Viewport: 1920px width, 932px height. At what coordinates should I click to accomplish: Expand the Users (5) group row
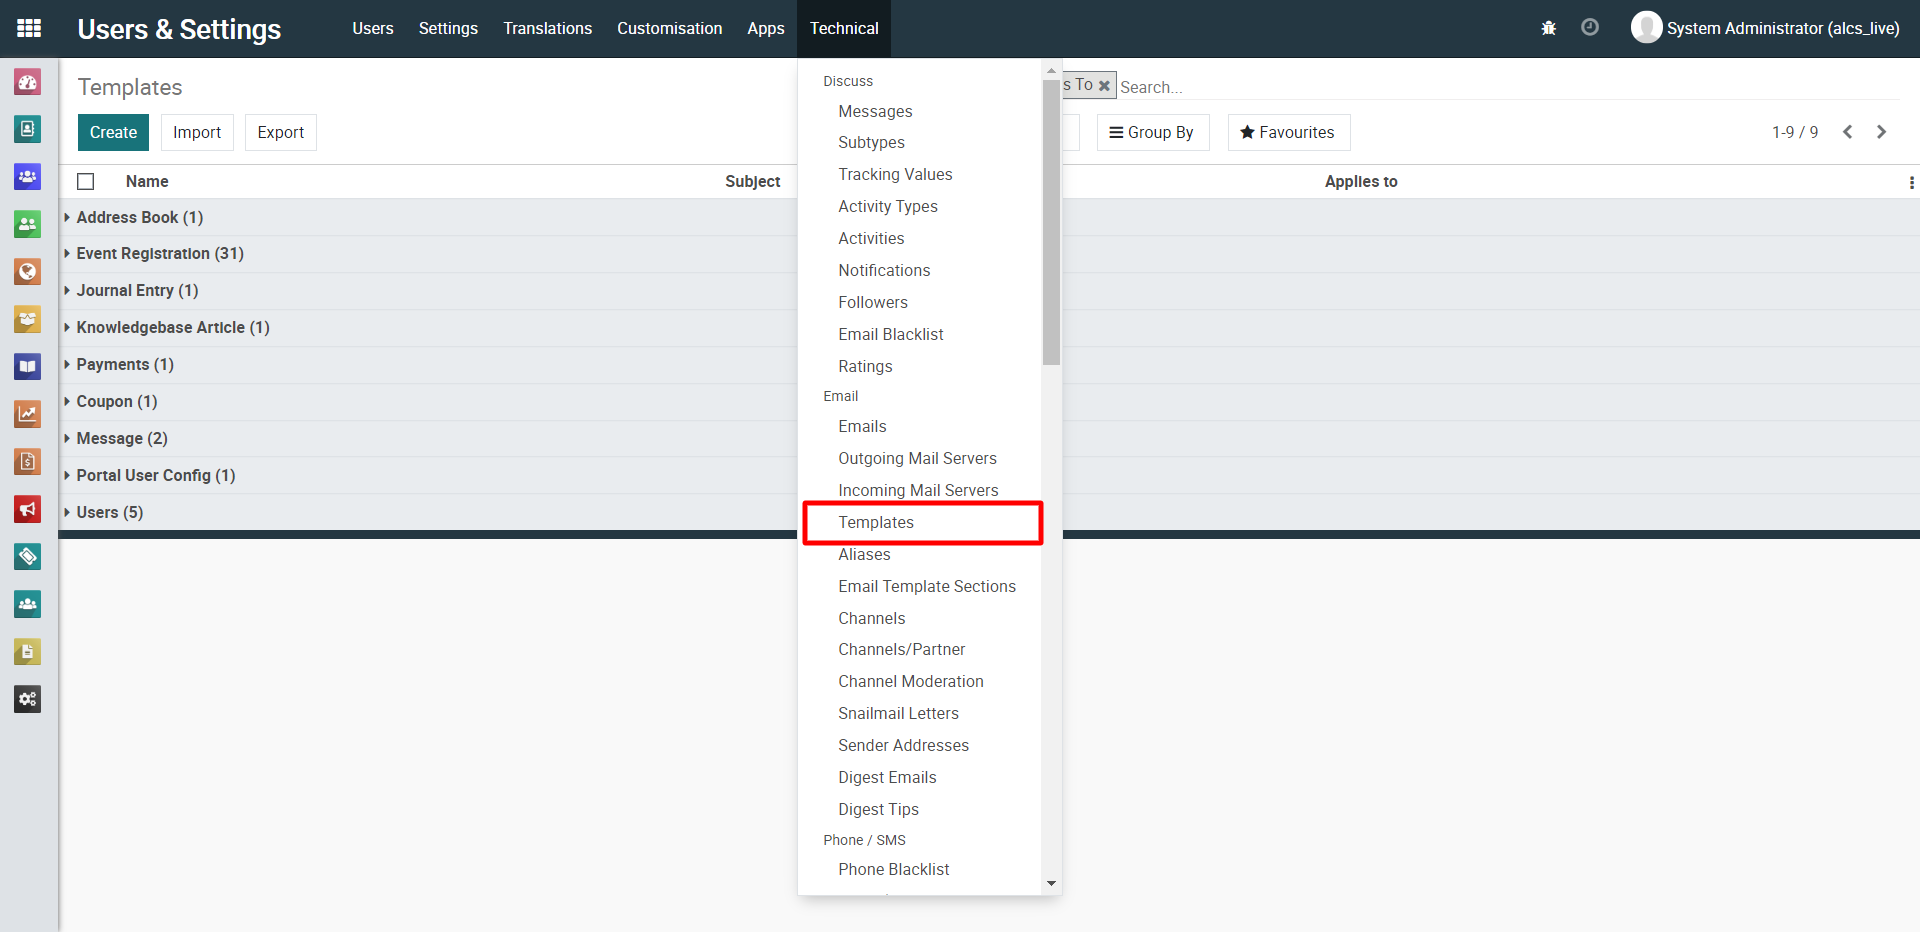[109, 512]
